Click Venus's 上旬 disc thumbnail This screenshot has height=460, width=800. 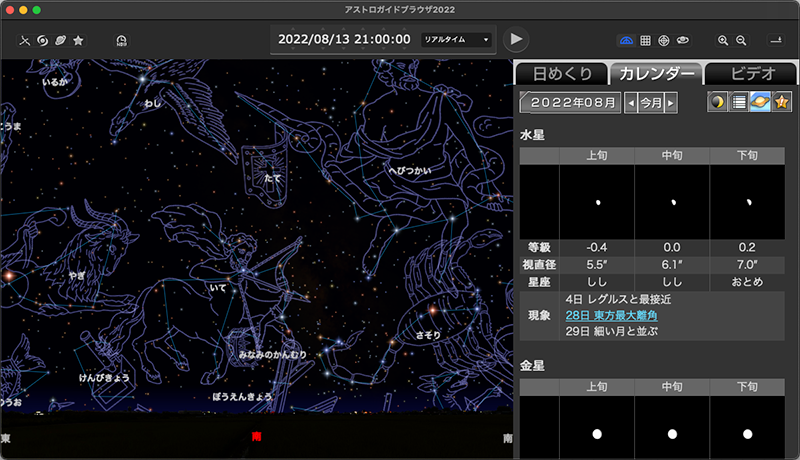(597, 427)
